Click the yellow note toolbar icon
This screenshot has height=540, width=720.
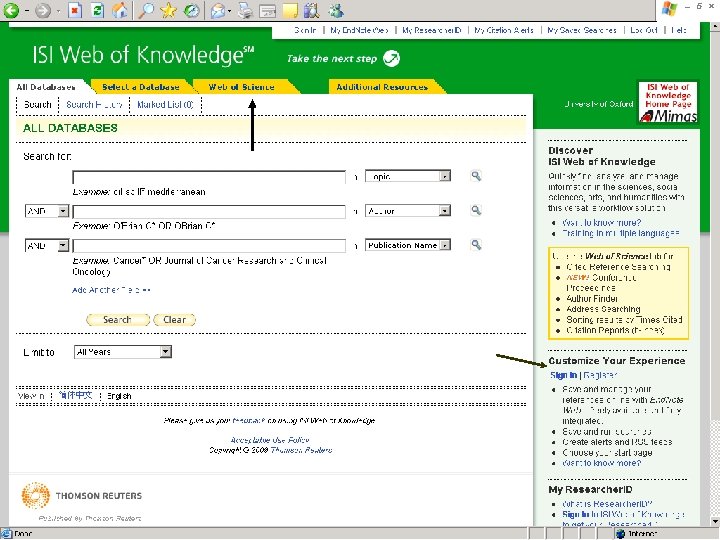pyautogui.click(x=290, y=10)
